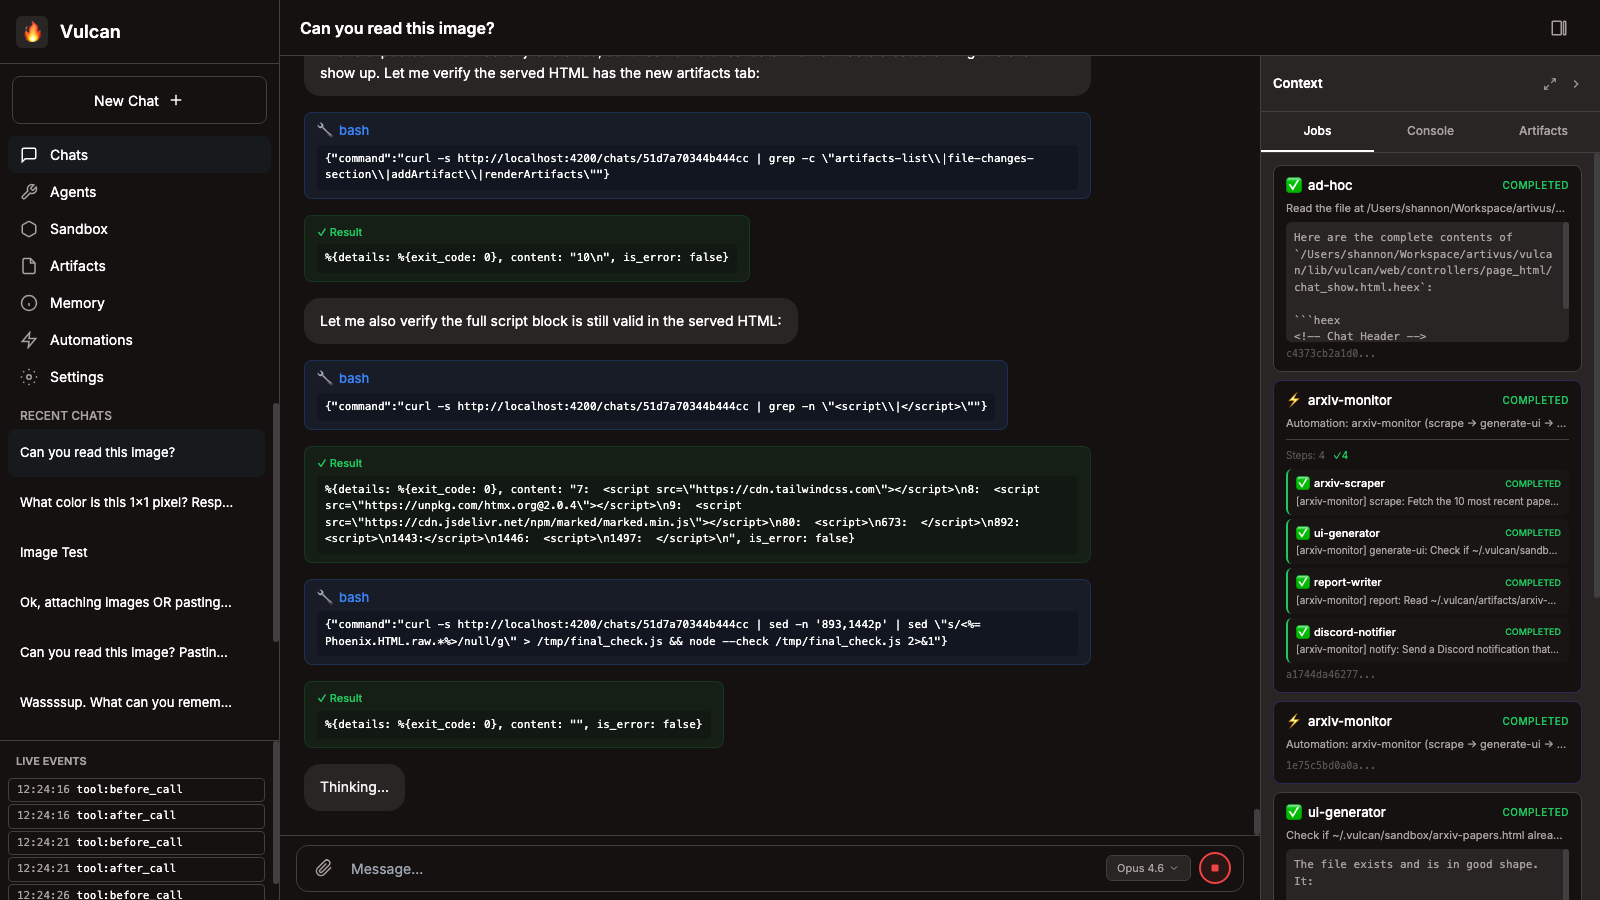Click the Vulcan flame logo
The height and width of the screenshot is (900, 1600).
(32, 31)
